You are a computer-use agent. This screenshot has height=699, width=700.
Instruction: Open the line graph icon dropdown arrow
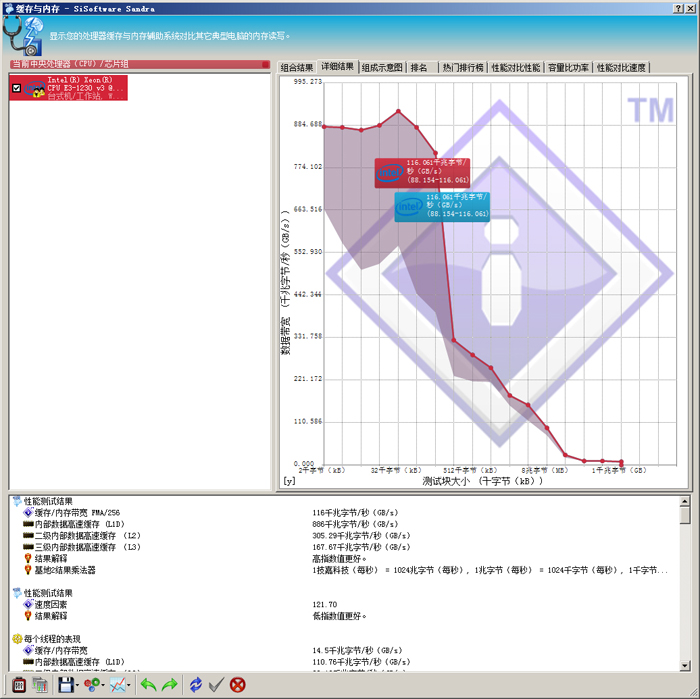click(129, 685)
